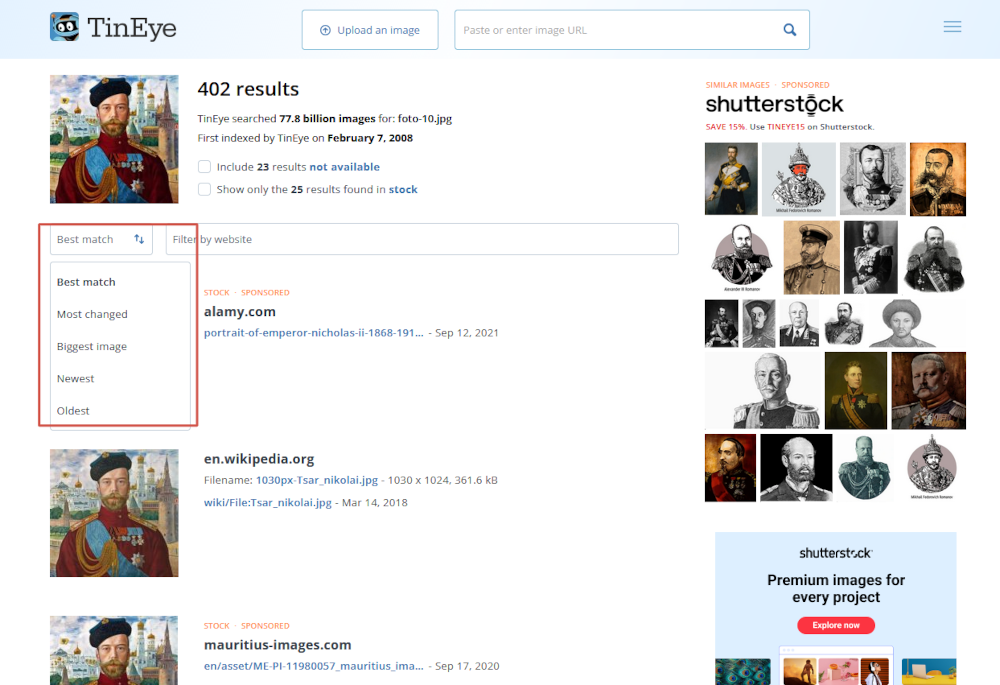This screenshot has height=685, width=1000.
Task: Click the searched query image thumbnail
Action: click(x=114, y=139)
